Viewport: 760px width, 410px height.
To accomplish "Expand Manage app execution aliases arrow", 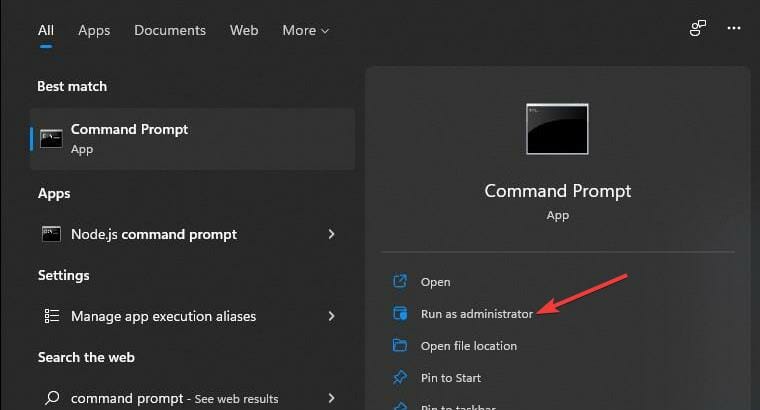I will point(331,316).
